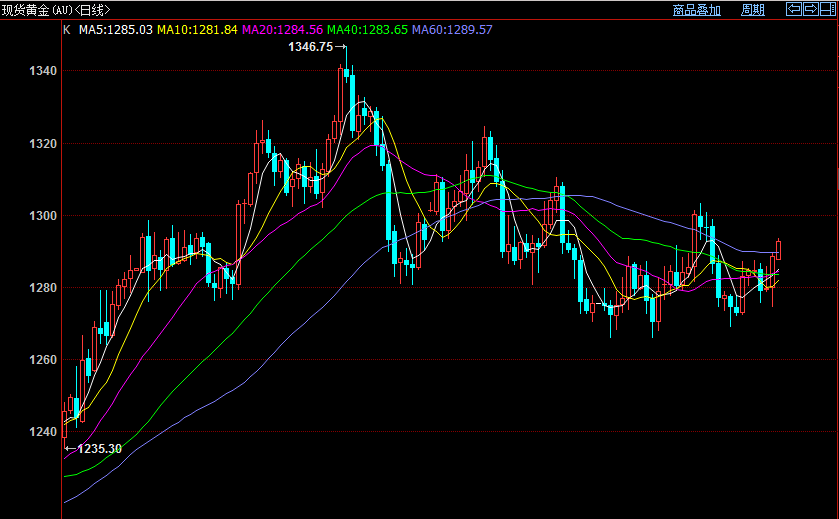Click the 1340 price axis label
Image resolution: width=839 pixels, height=519 pixels.
click(x=43, y=71)
